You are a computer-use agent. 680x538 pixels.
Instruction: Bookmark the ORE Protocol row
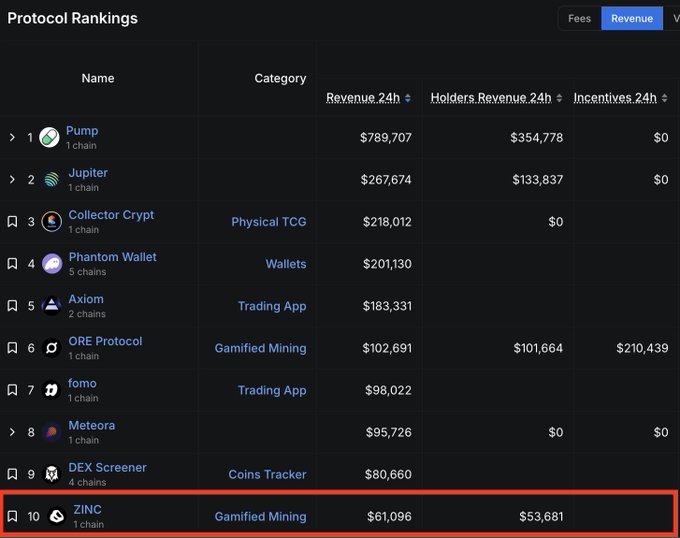(12, 348)
